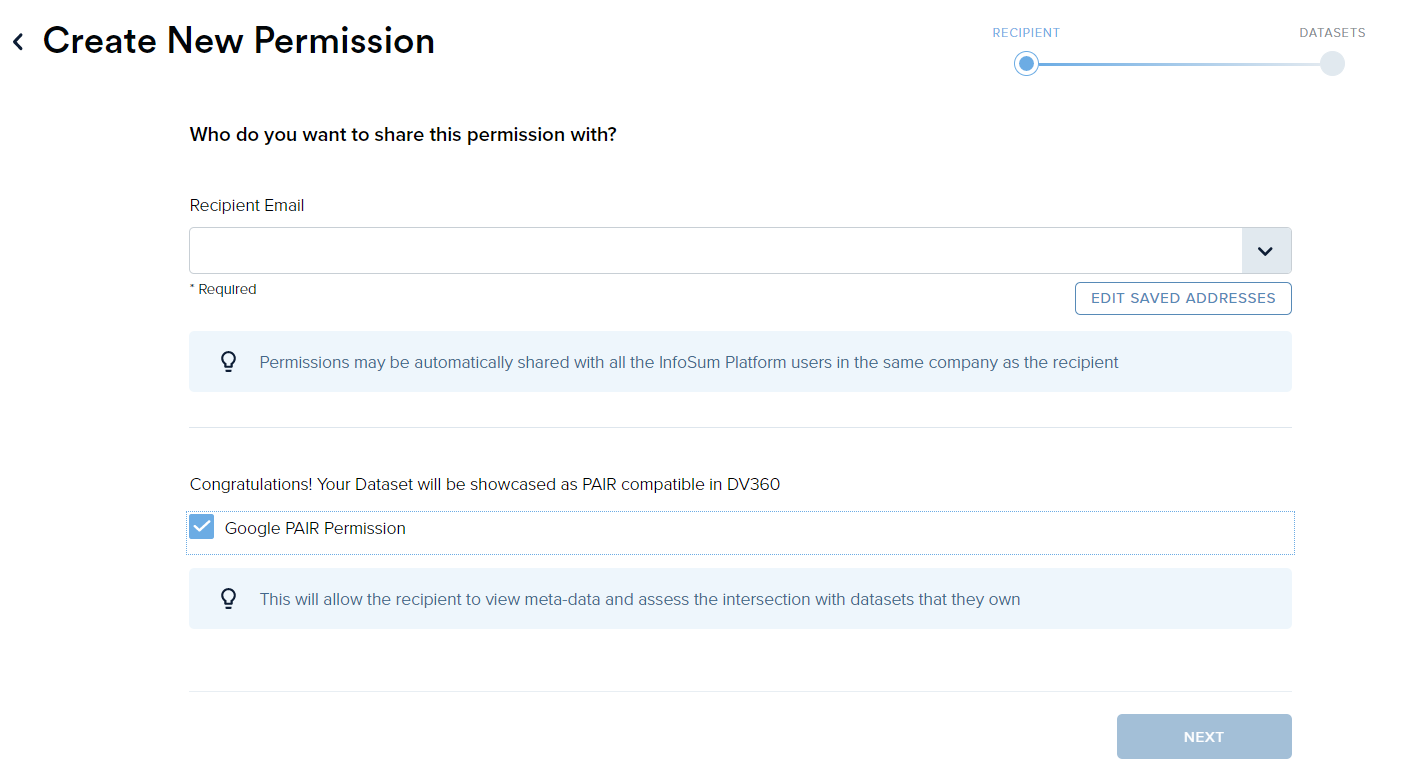Click the lightbulb icon beside the meta-data note
This screenshot has width=1405, height=781.
[x=228, y=599]
